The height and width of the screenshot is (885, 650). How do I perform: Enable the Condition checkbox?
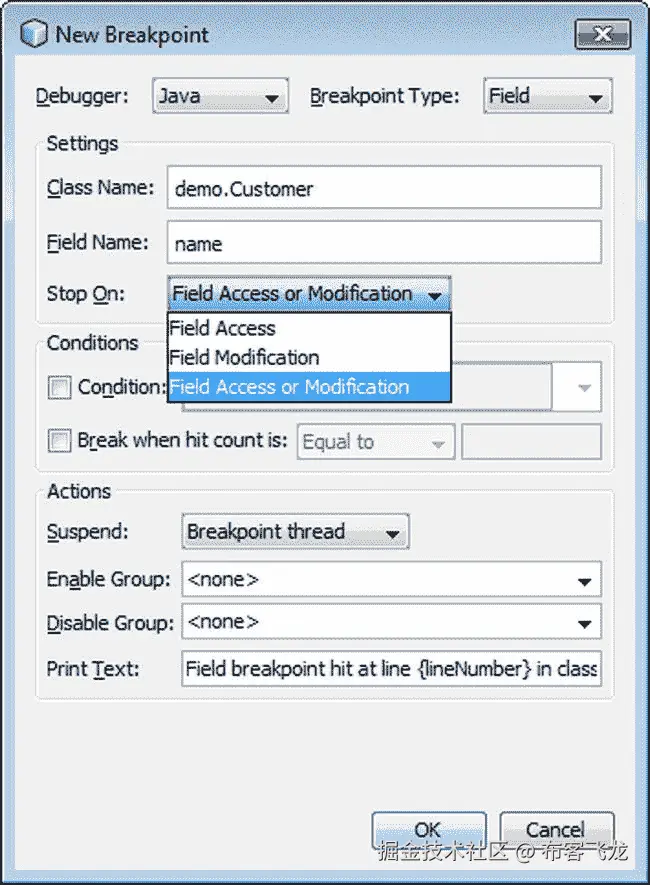pyautogui.click(x=58, y=388)
